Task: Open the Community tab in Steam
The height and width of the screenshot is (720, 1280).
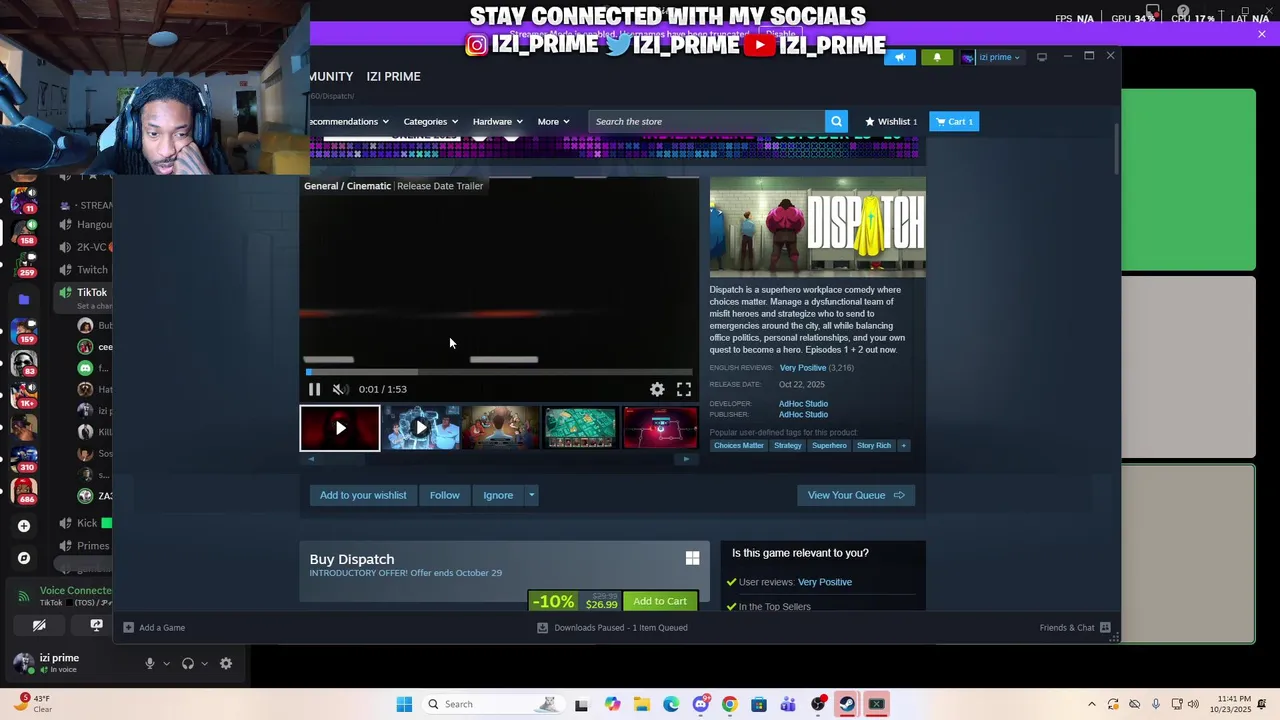Action: click(x=331, y=77)
